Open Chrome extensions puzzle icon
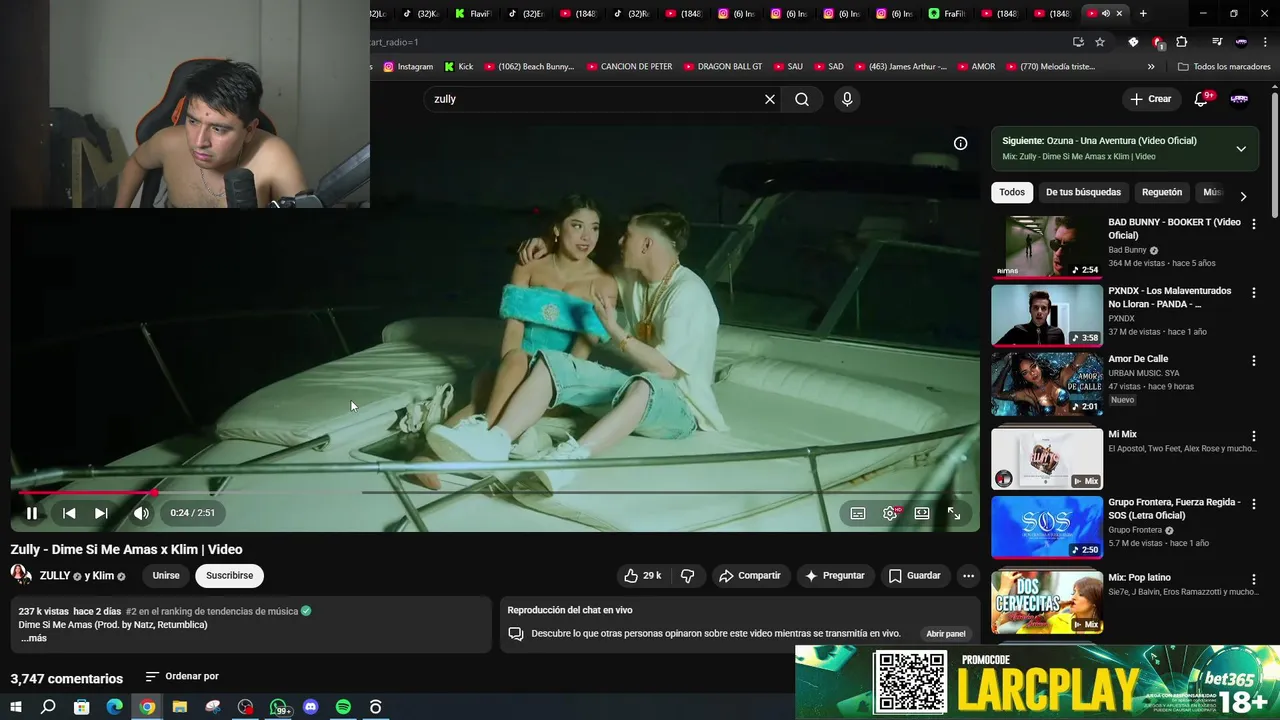This screenshot has width=1280, height=720. click(x=1182, y=42)
